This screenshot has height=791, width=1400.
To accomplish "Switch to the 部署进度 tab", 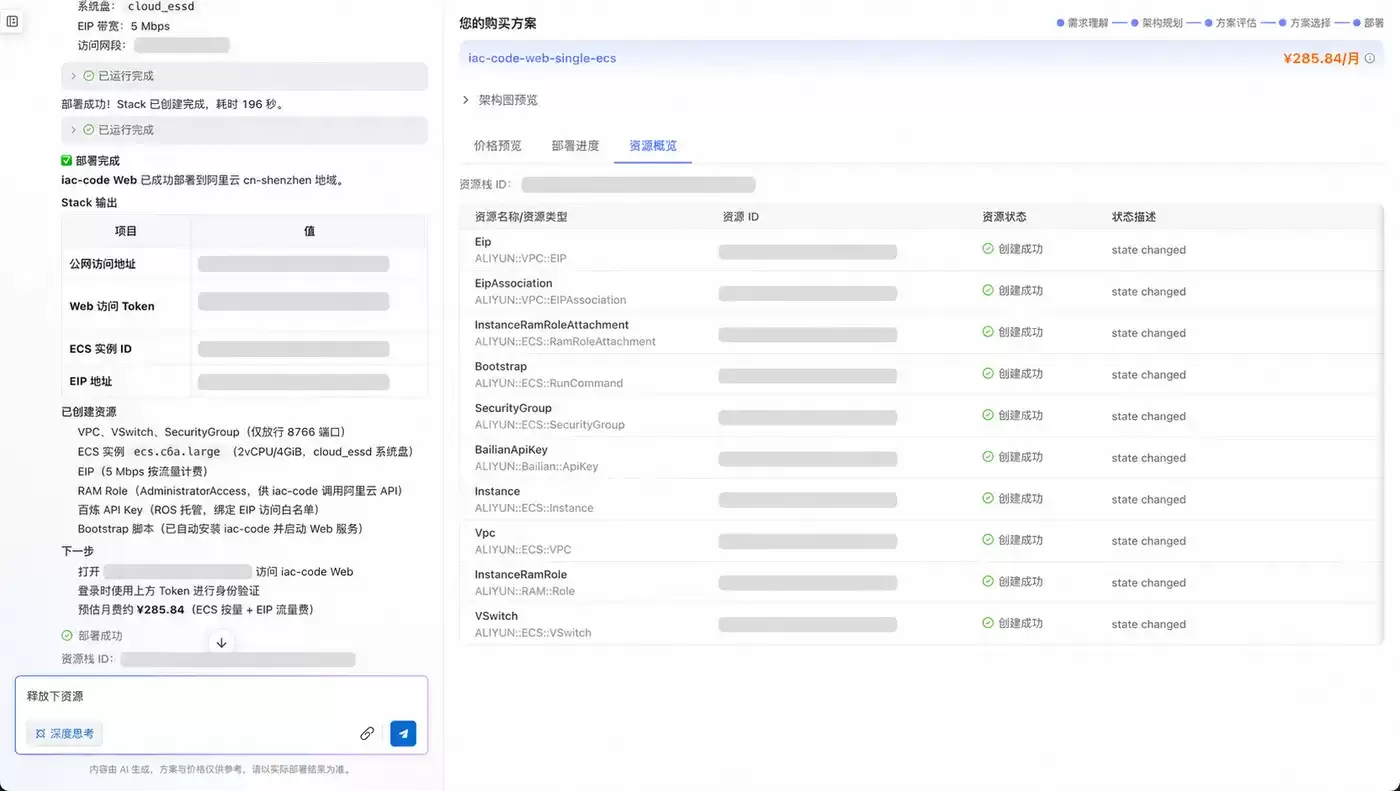I will (576, 146).
